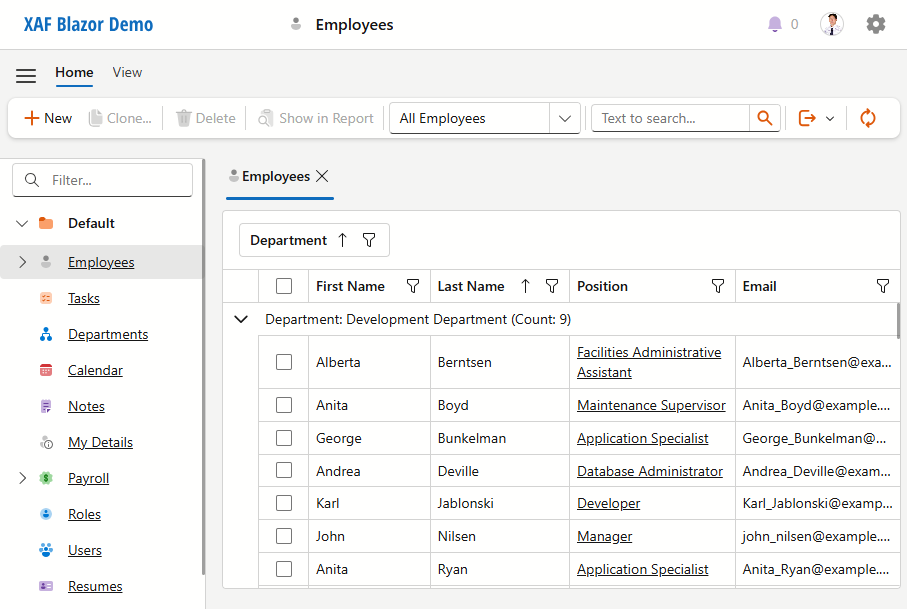
Task: Click the Clone button
Action: (x=120, y=118)
